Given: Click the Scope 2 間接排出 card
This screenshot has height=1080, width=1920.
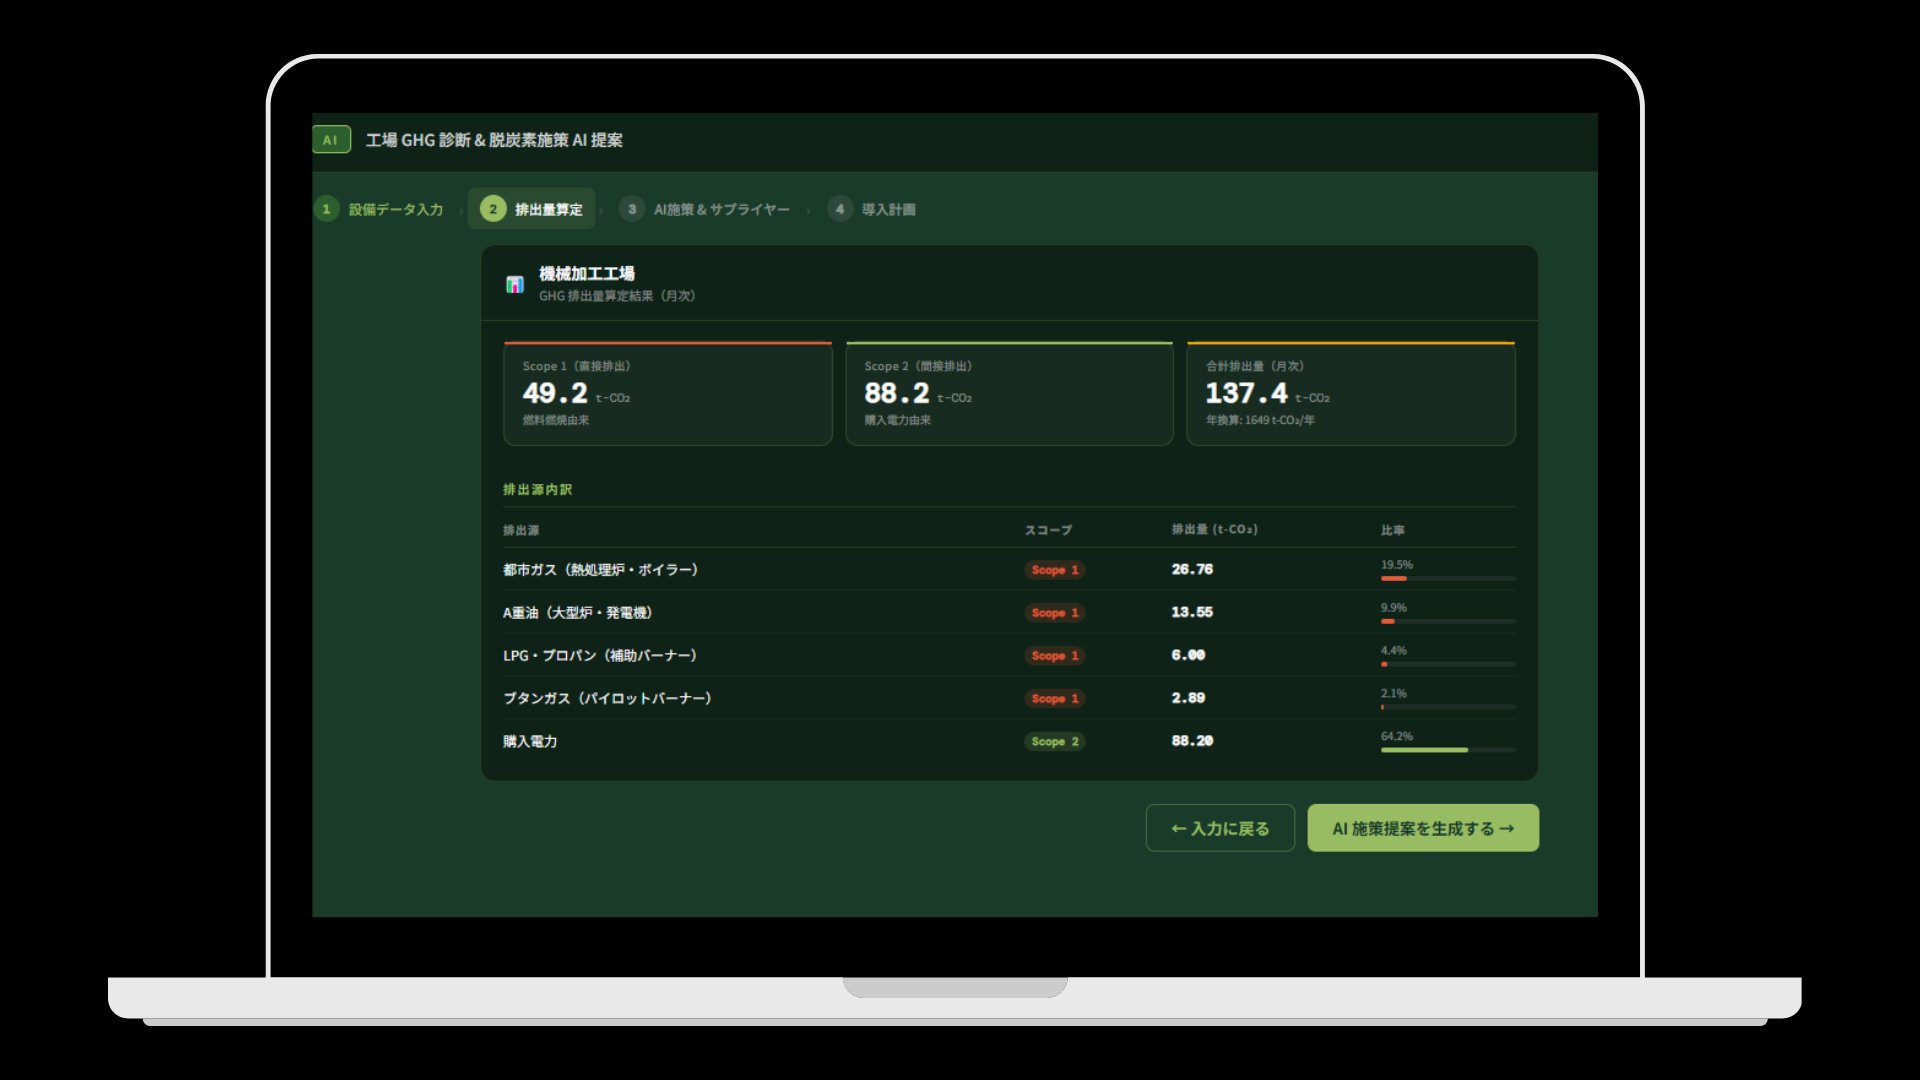Looking at the screenshot, I should pos(1009,393).
